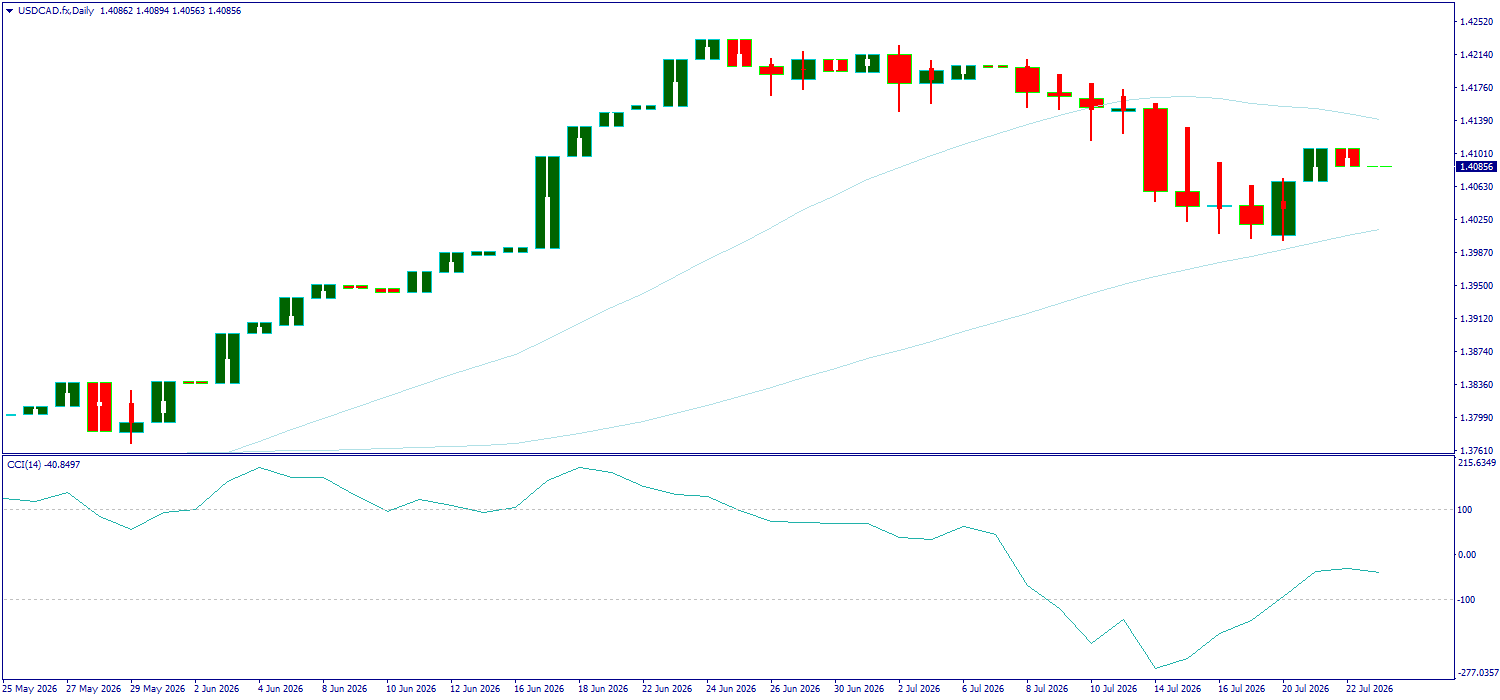
Task: Click the 22 Jul 2026 date label
Action: pyautogui.click(x=1371, y=689)
